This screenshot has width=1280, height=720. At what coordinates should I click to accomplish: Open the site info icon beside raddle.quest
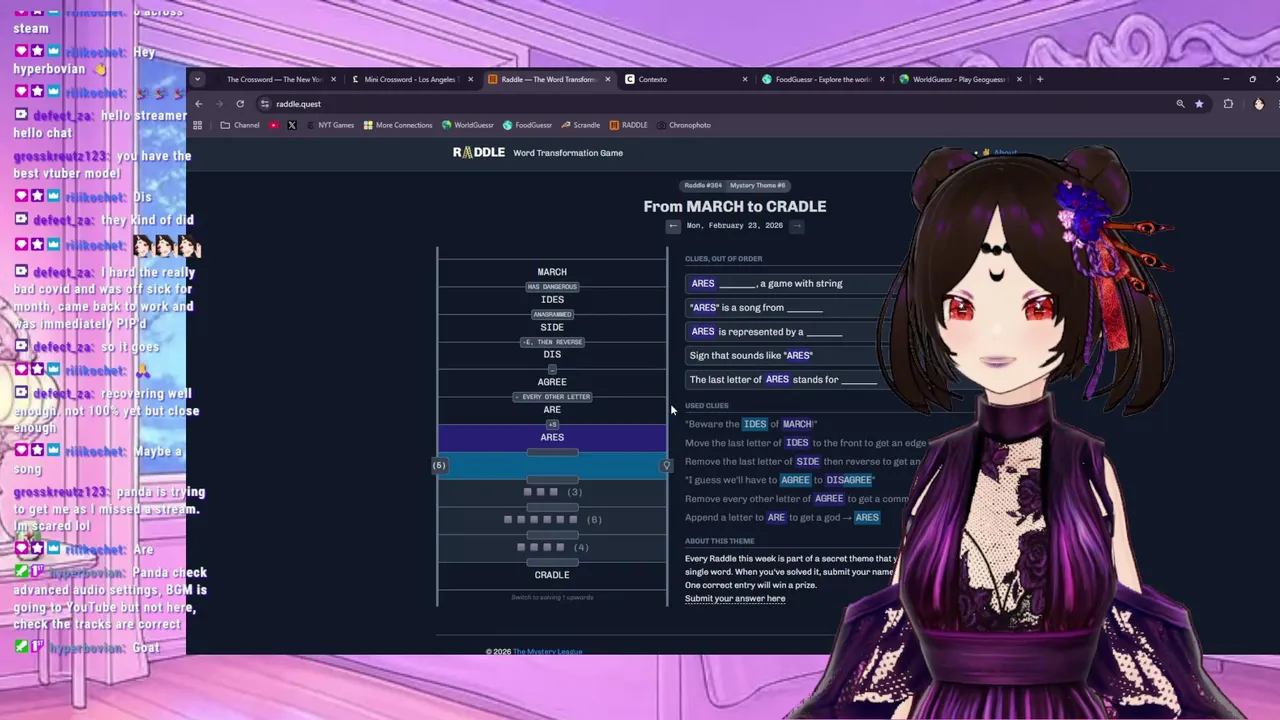[264, 104]
